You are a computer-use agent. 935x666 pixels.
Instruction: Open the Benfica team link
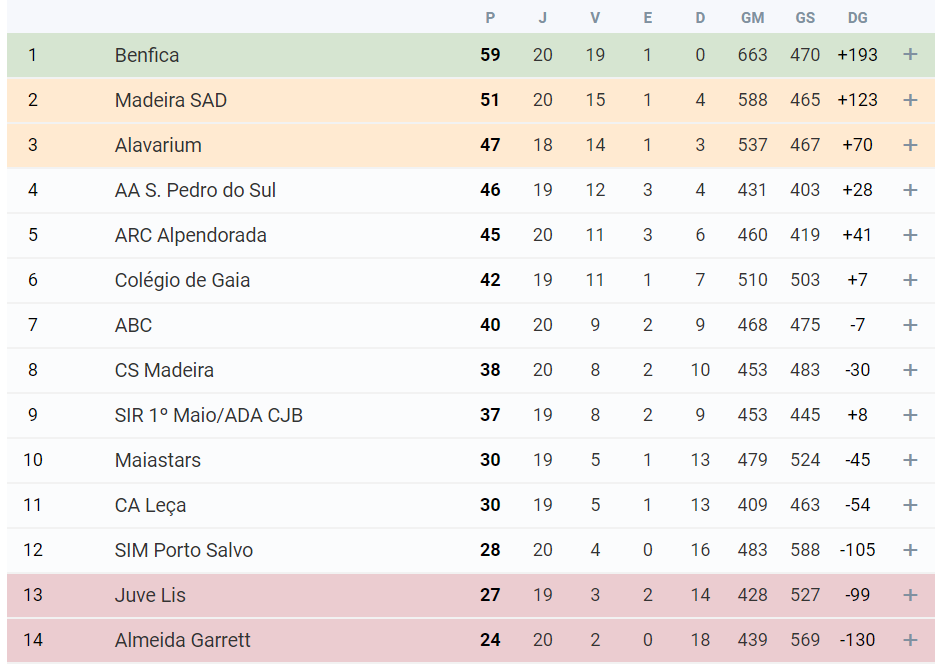(x=147, y=55)
